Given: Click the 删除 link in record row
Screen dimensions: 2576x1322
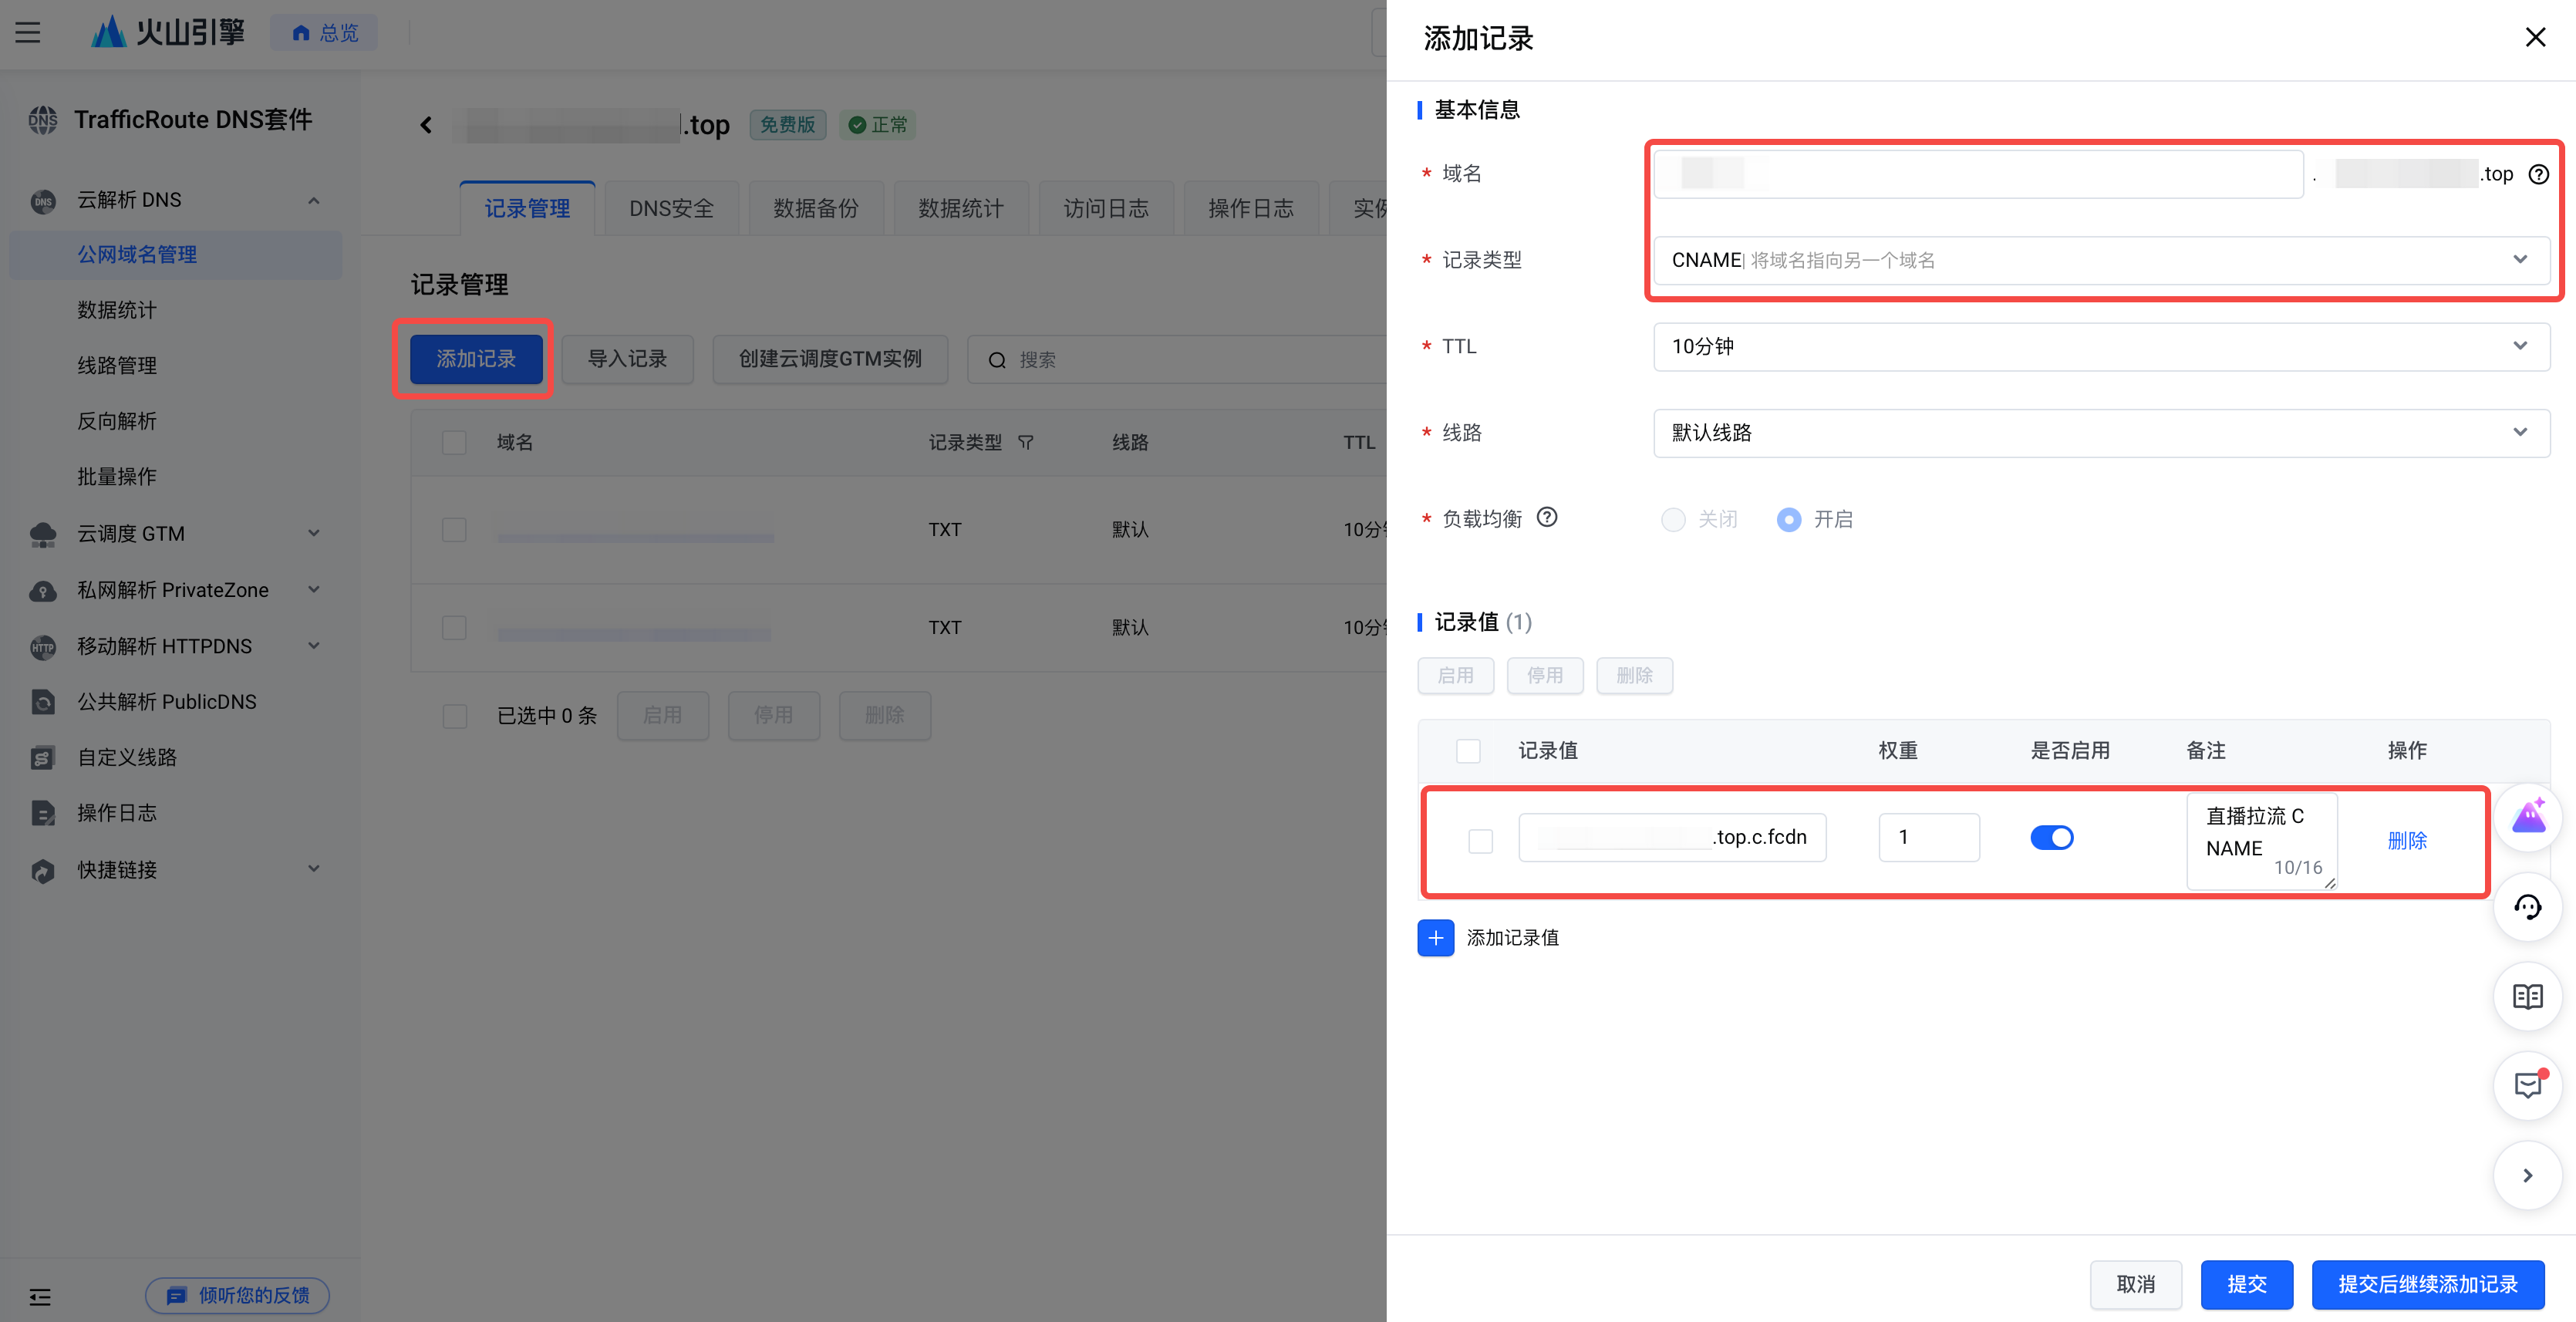Looking at the screenshot, I should [x=2406, y=840].
